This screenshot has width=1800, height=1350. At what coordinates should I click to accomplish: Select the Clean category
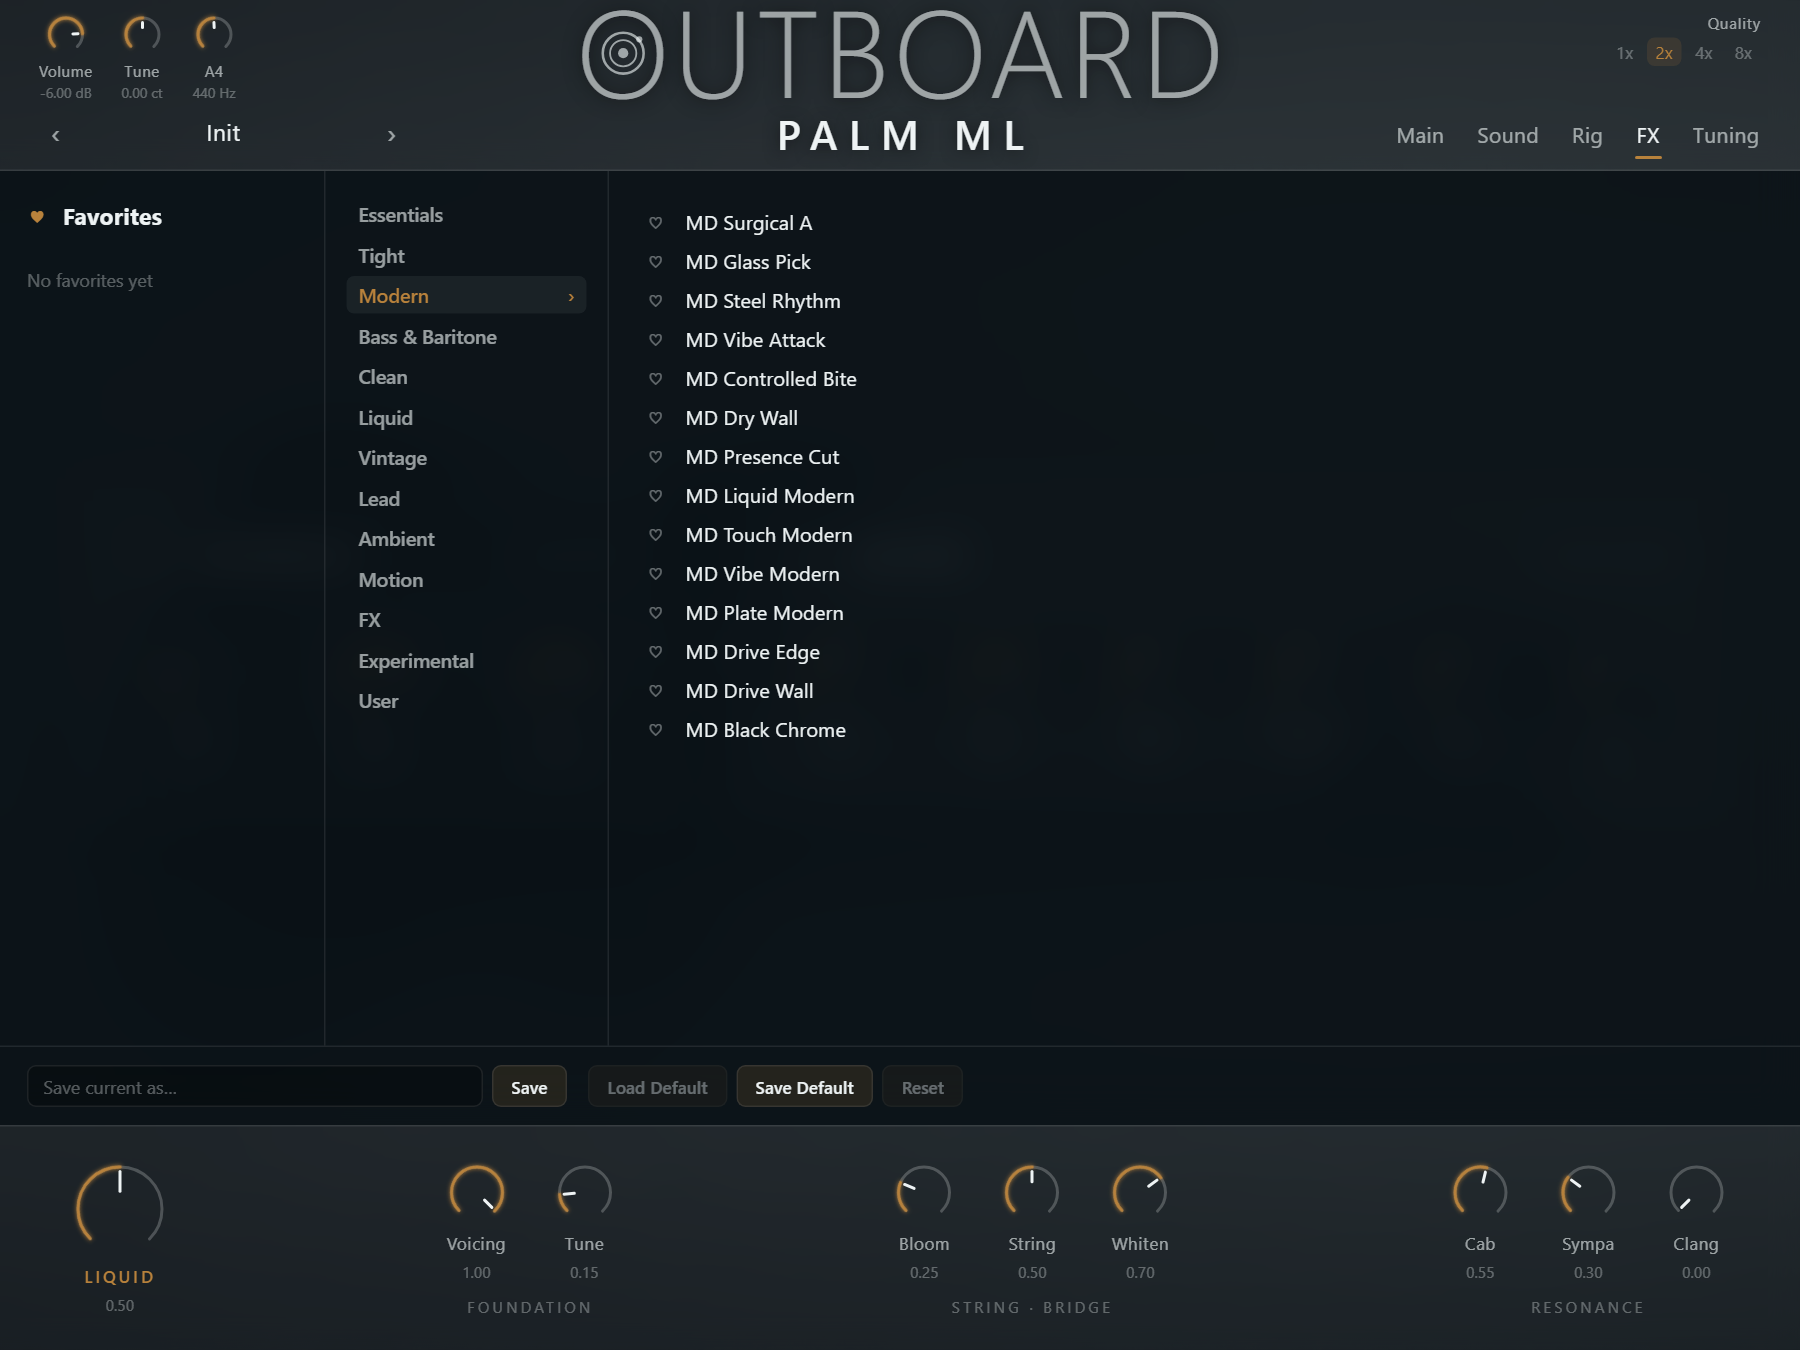click(383, 377)
